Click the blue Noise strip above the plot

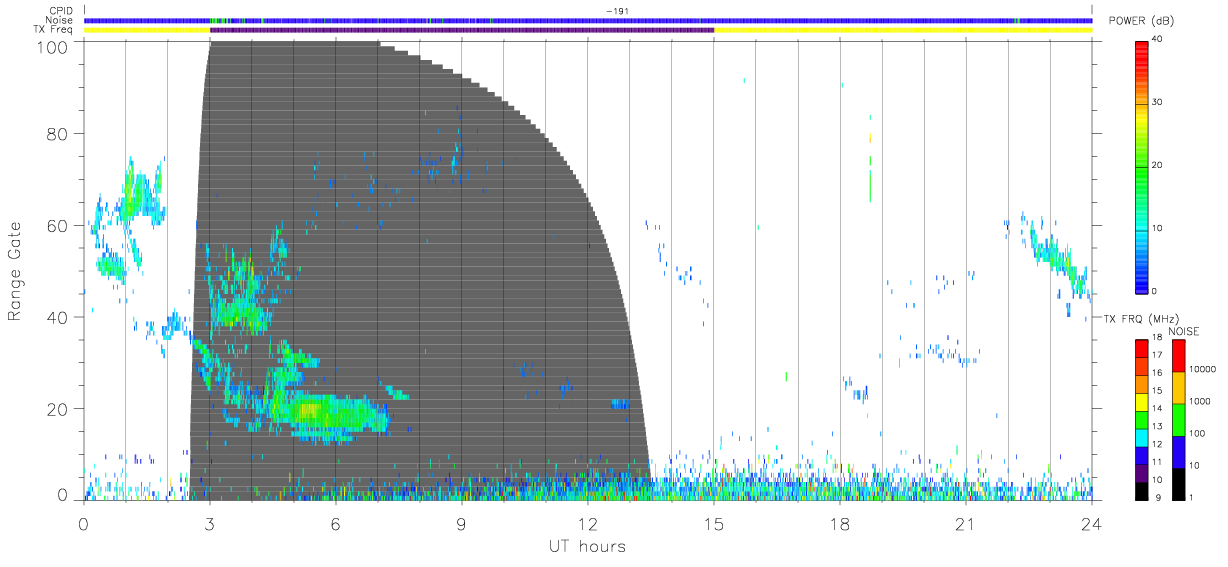point(588,20)
